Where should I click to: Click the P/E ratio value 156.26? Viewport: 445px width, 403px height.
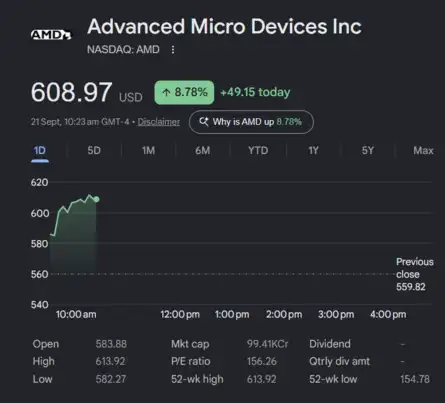[262, 361]
